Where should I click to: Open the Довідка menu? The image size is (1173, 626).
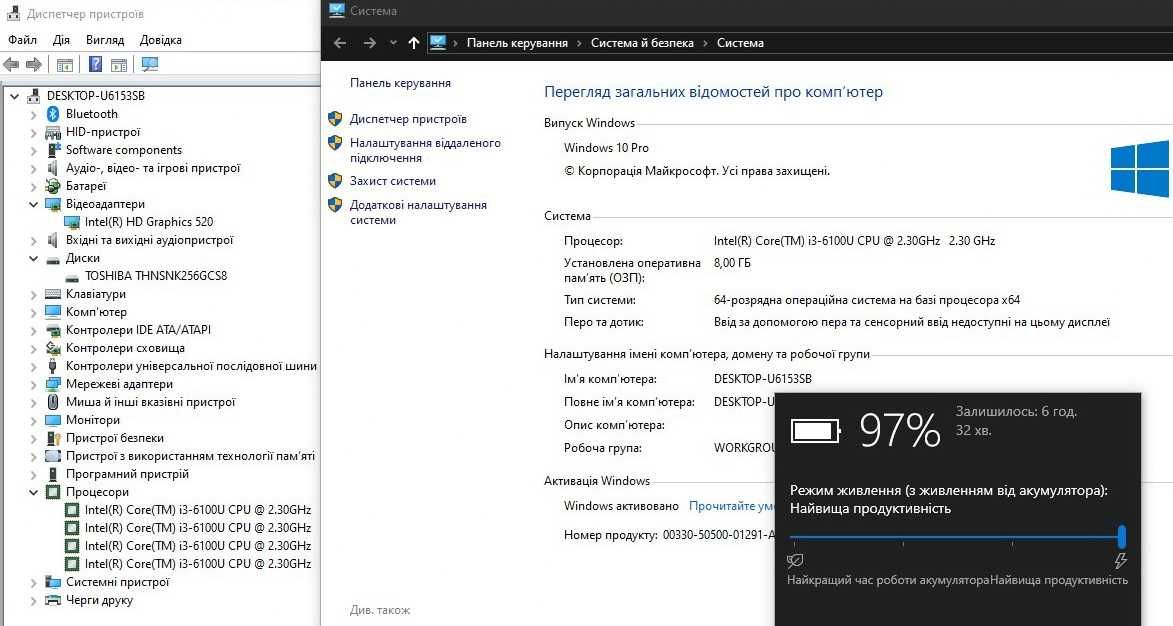point(161,40)
